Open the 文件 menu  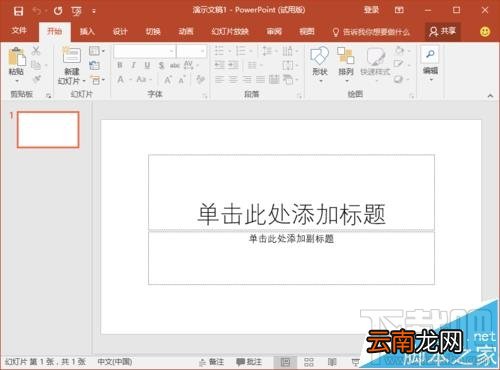tap(19, 31)
